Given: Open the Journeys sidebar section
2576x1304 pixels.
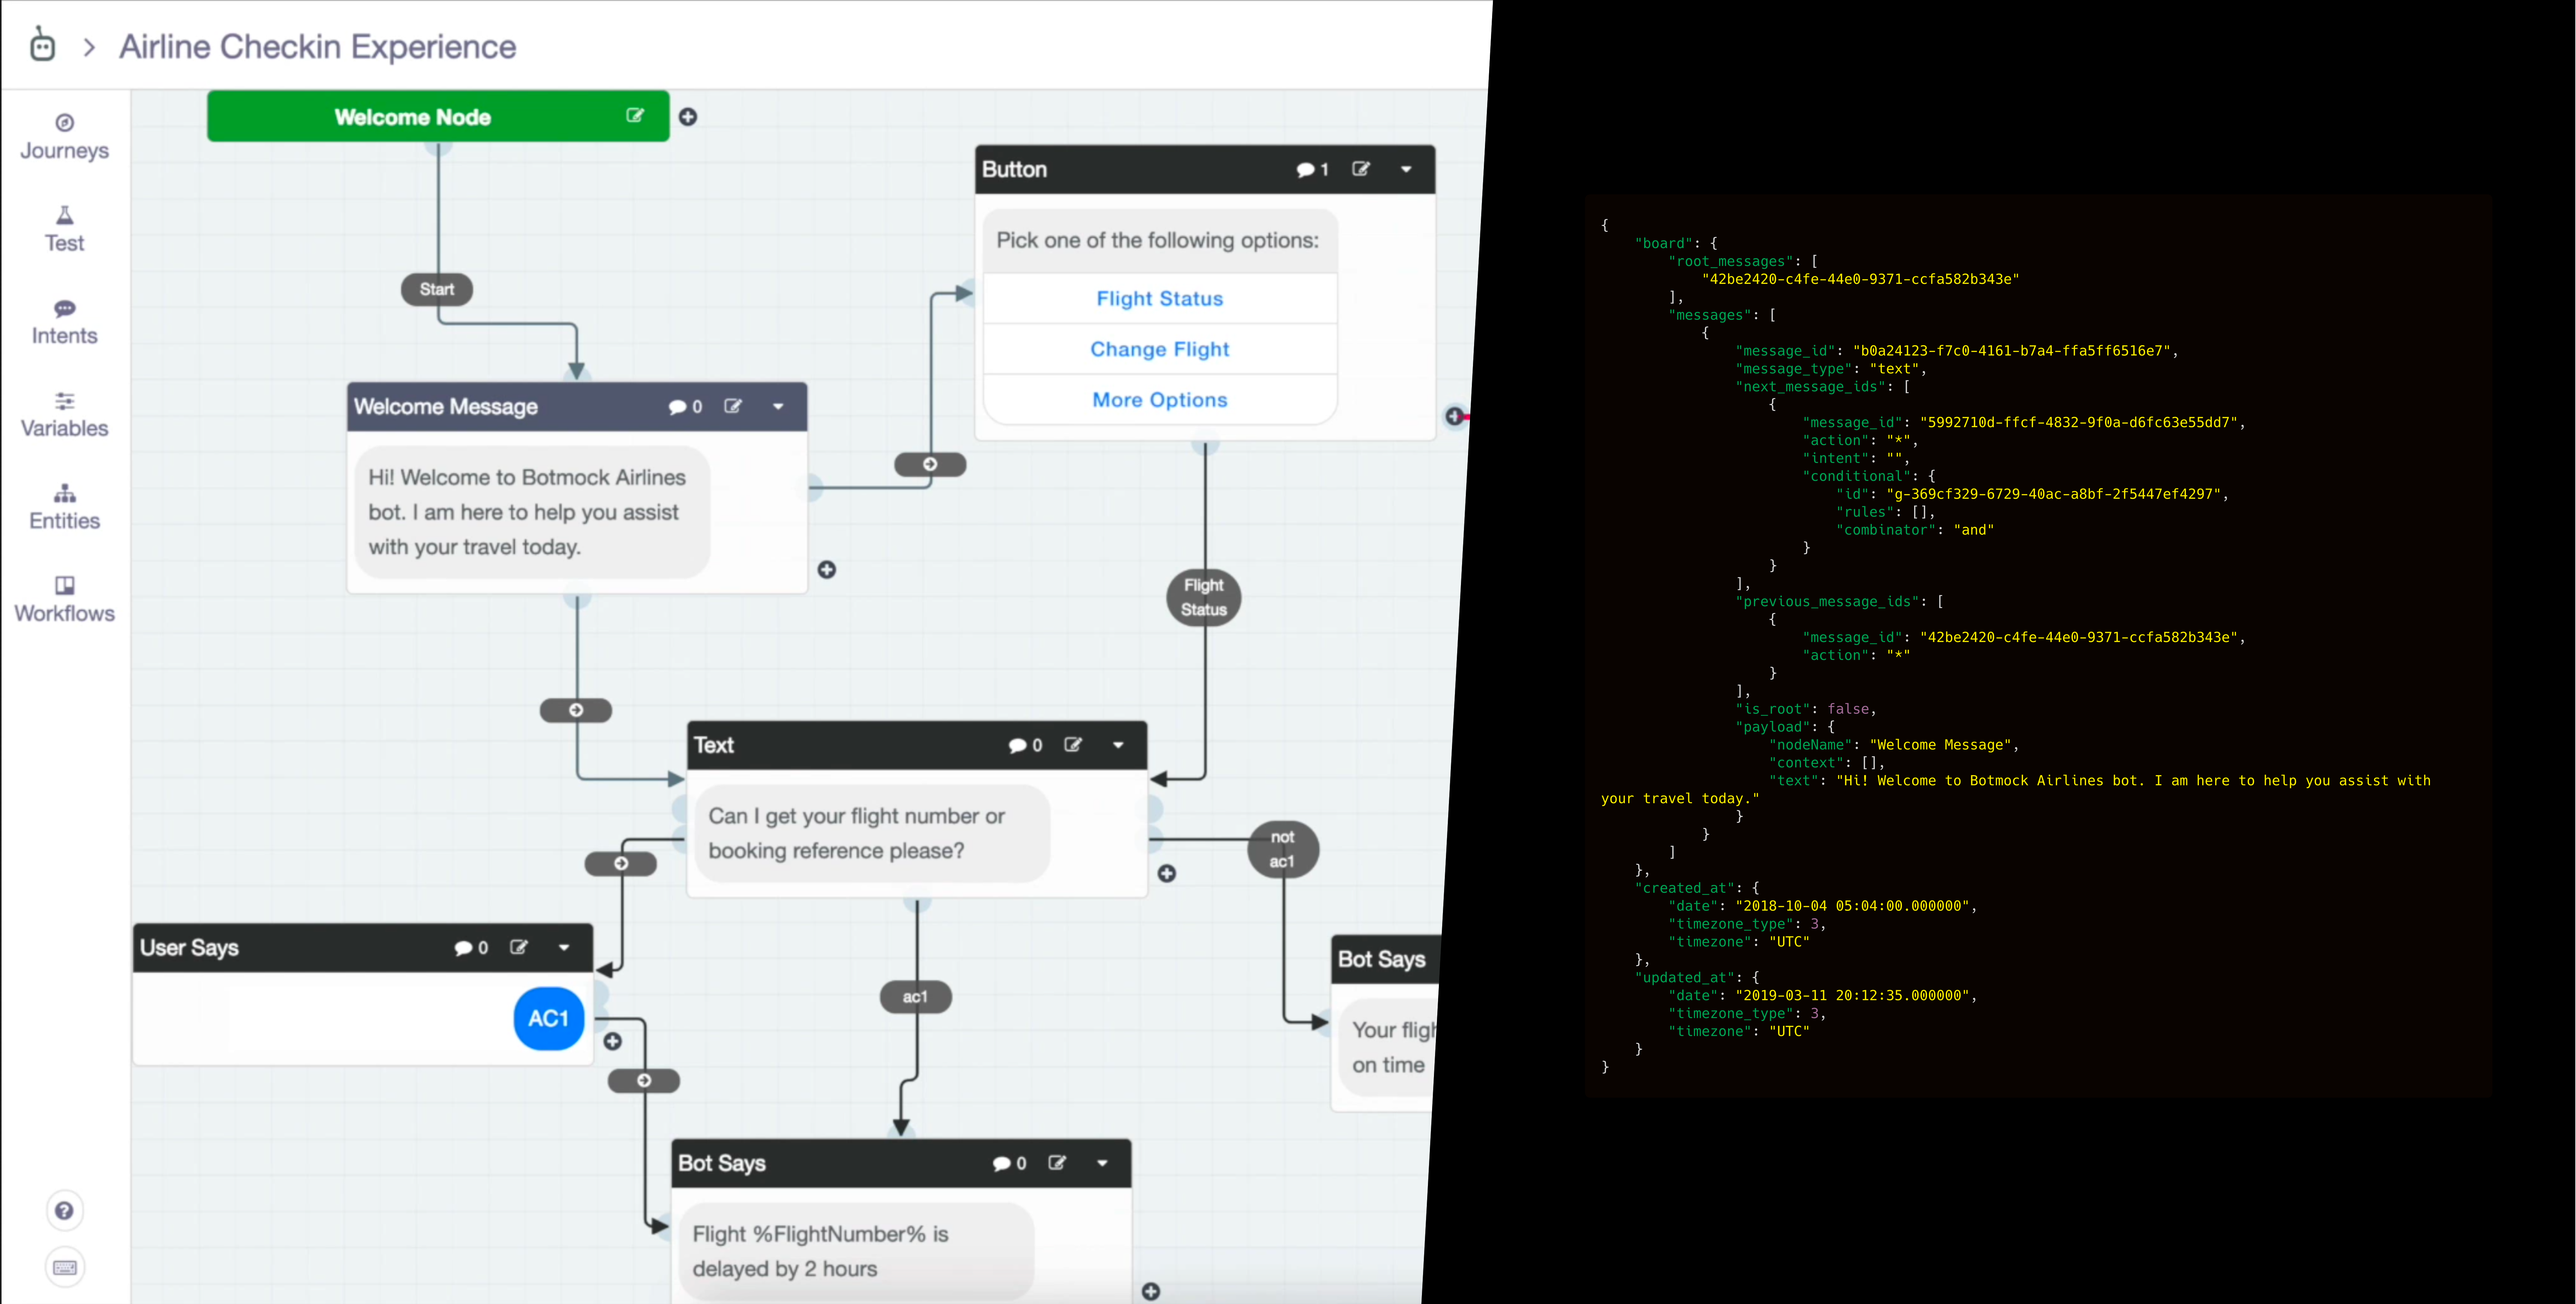Looking at the screenshot, I should pos(64,137).
